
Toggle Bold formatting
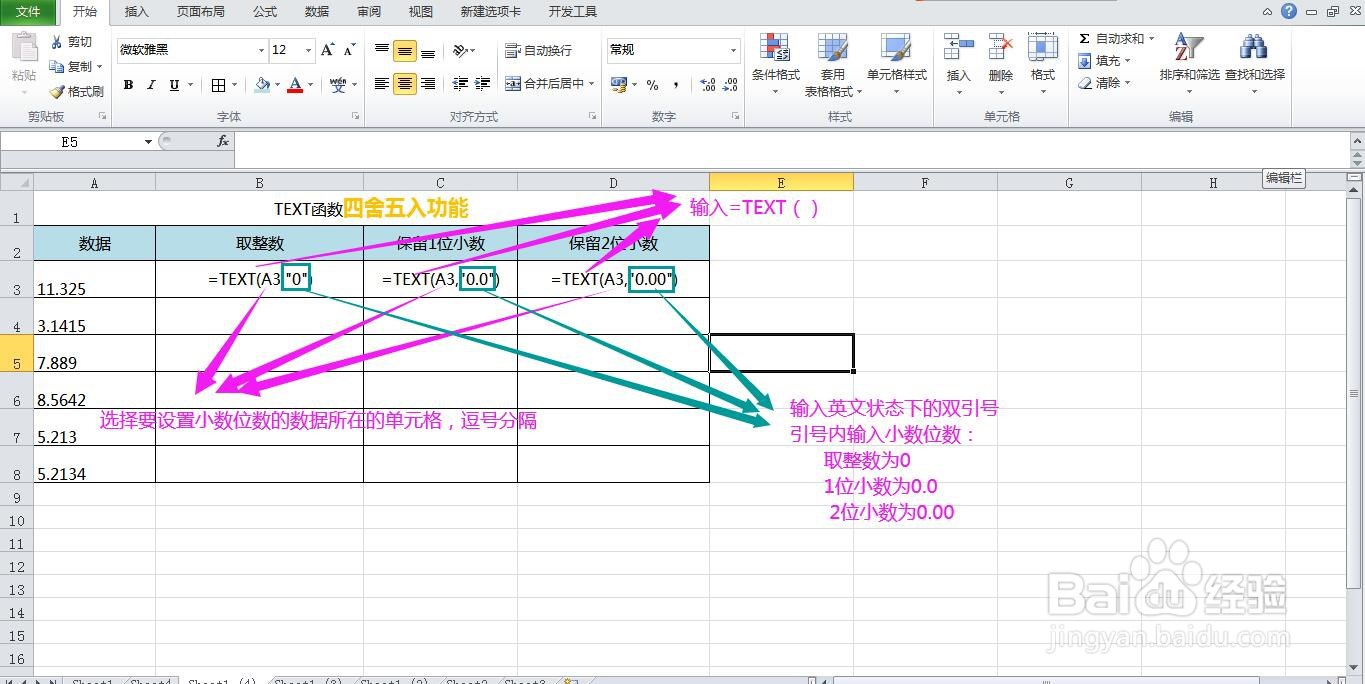[x=128, y=85]
